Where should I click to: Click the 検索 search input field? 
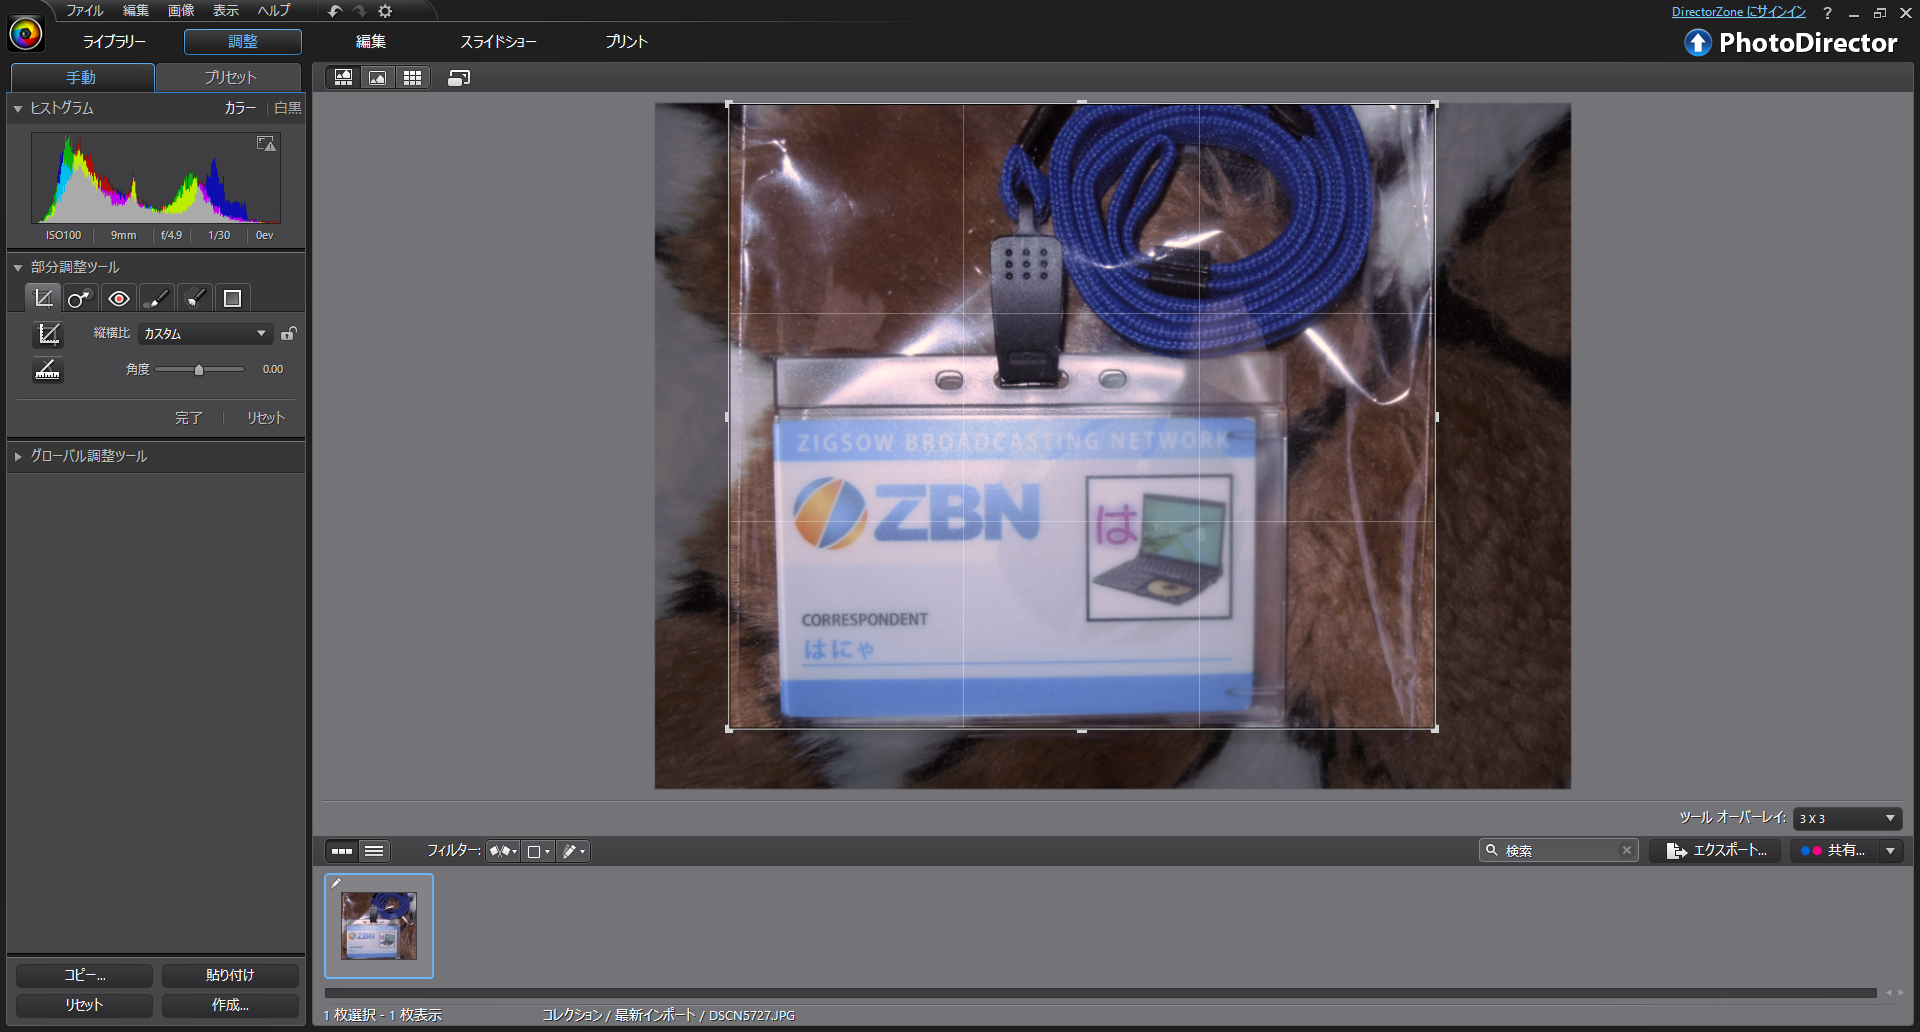tap(1558, 851)
